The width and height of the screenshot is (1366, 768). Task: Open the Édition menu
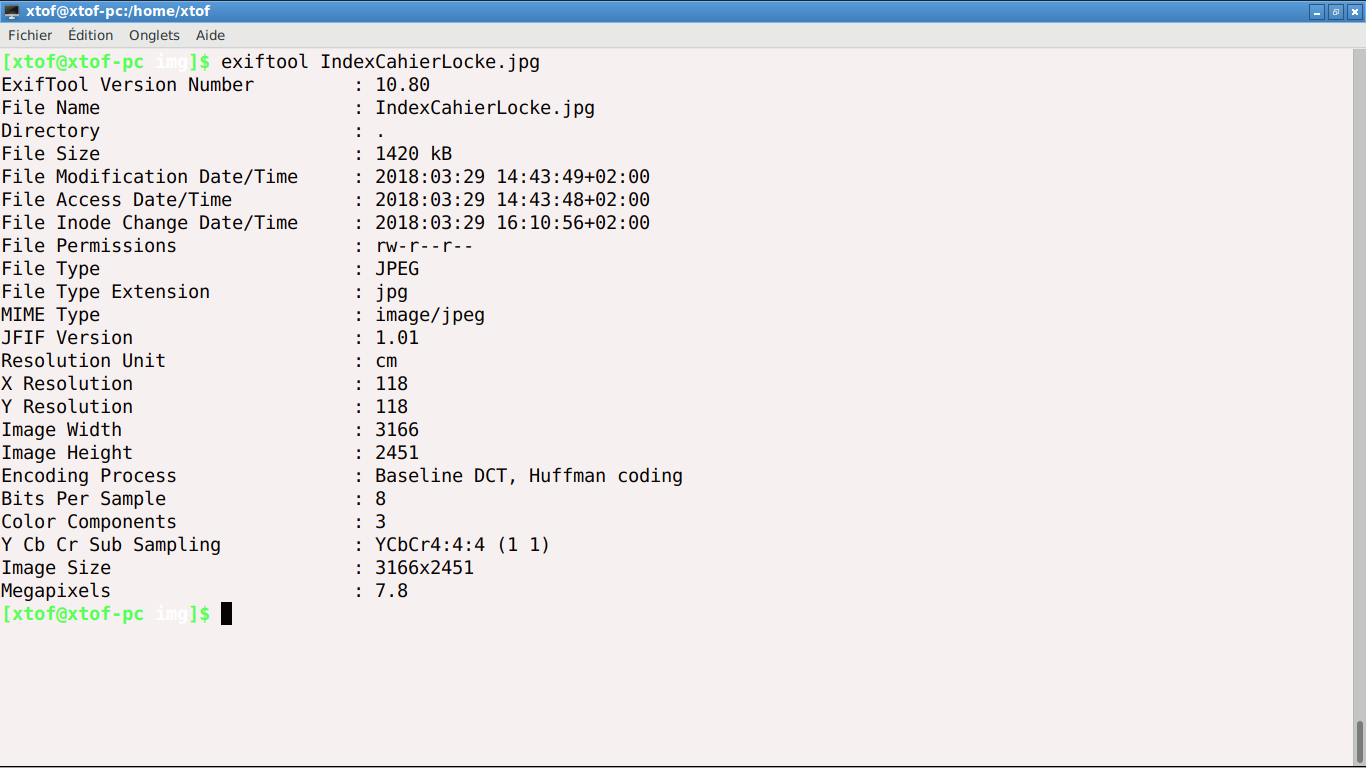(90, 35)
